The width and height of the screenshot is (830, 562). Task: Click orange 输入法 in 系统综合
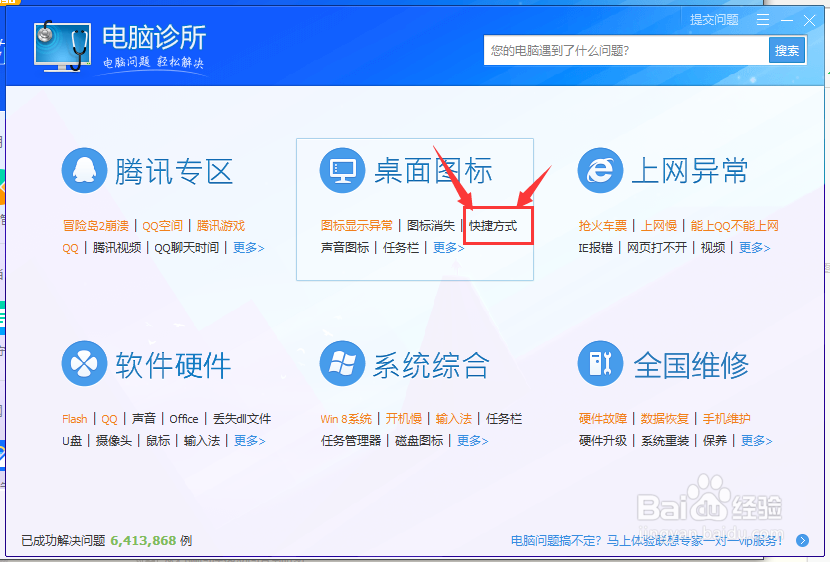coord(454,419)
